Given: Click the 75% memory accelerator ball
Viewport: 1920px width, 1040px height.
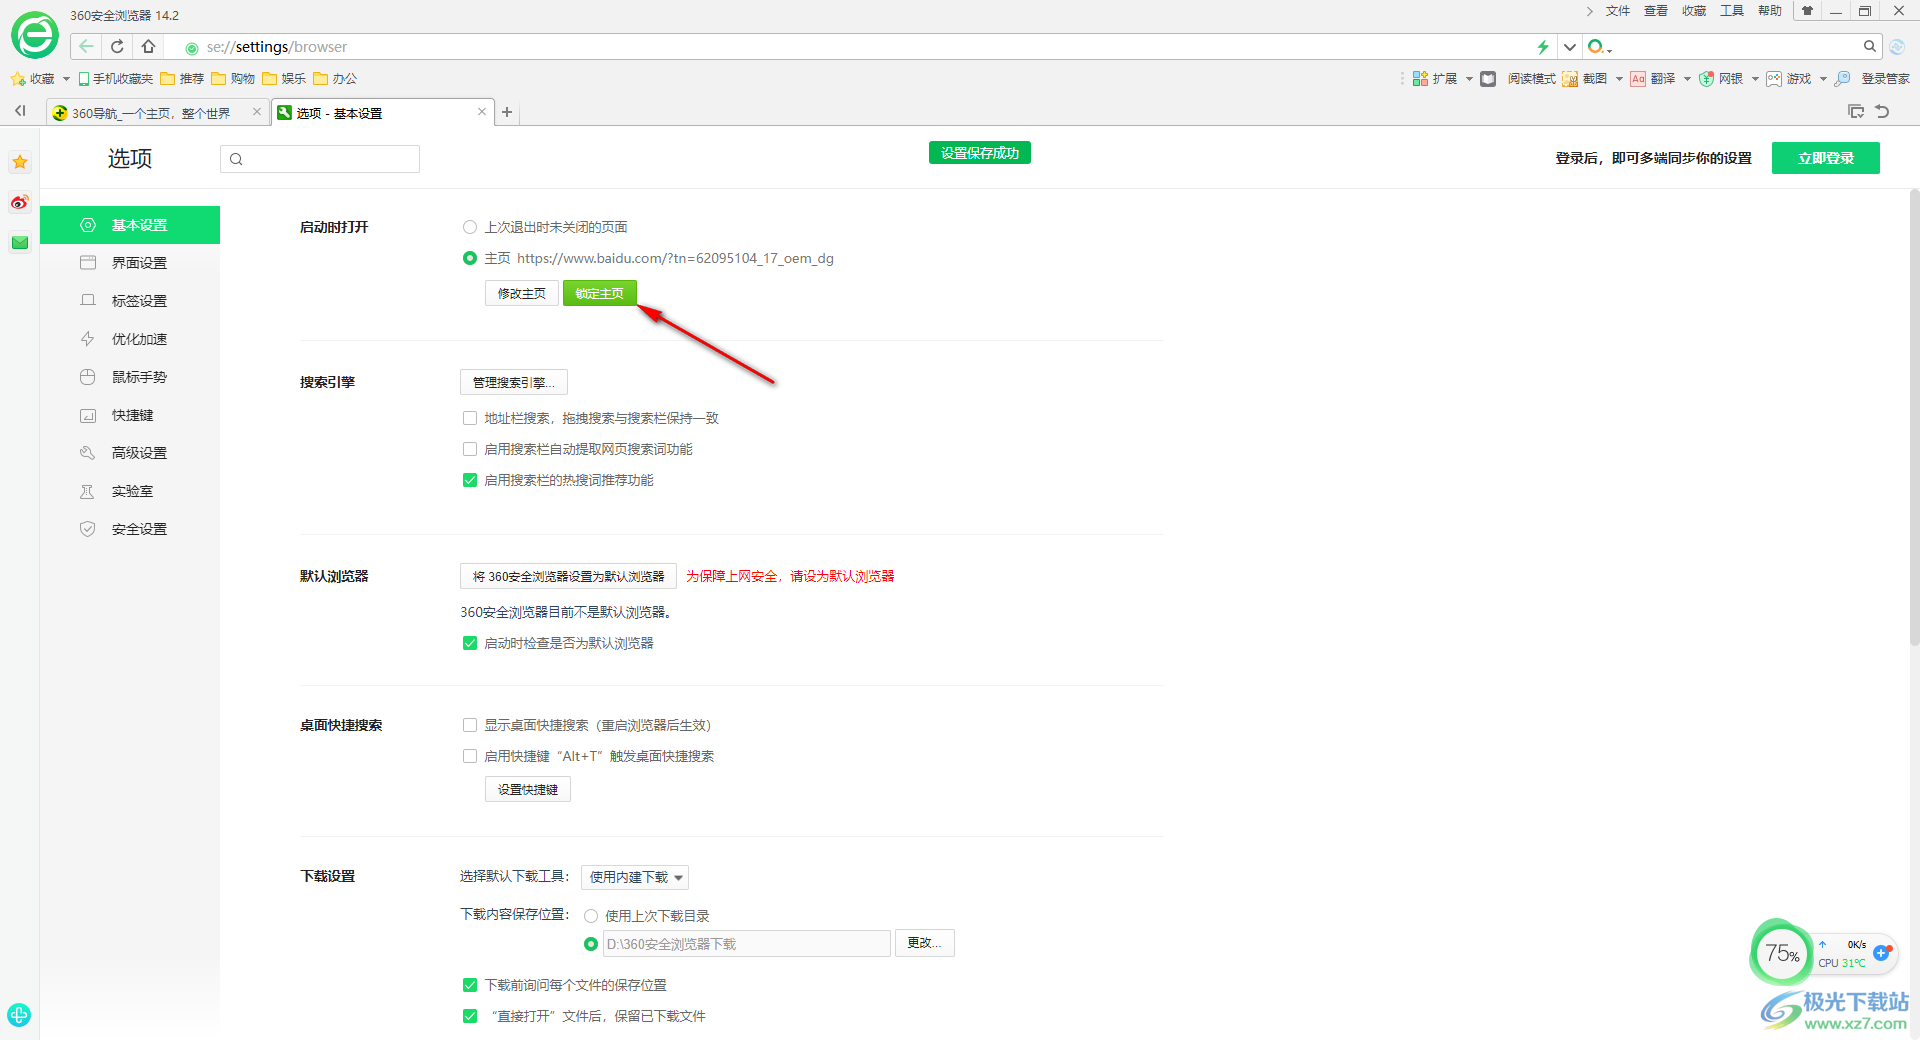Looking at the screenshot, I should 1781,953.
